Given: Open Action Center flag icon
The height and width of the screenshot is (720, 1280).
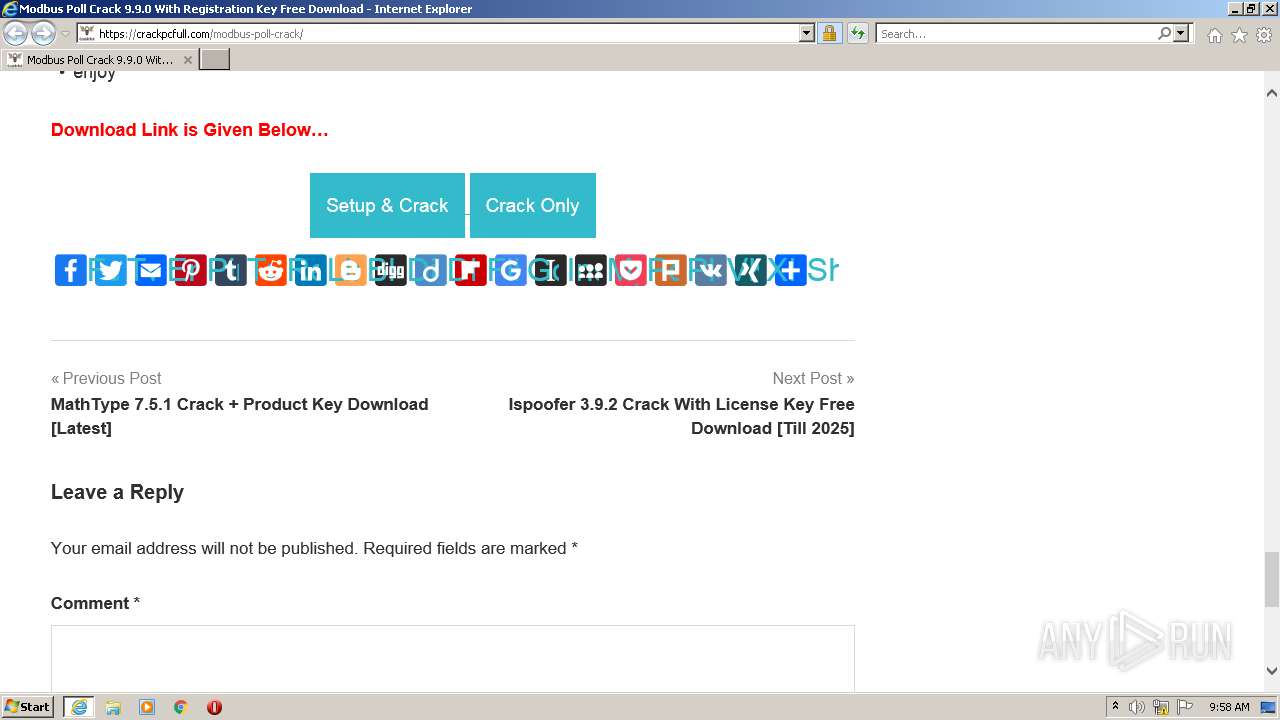Looking at the screenshot, I should coord(1185,707).
